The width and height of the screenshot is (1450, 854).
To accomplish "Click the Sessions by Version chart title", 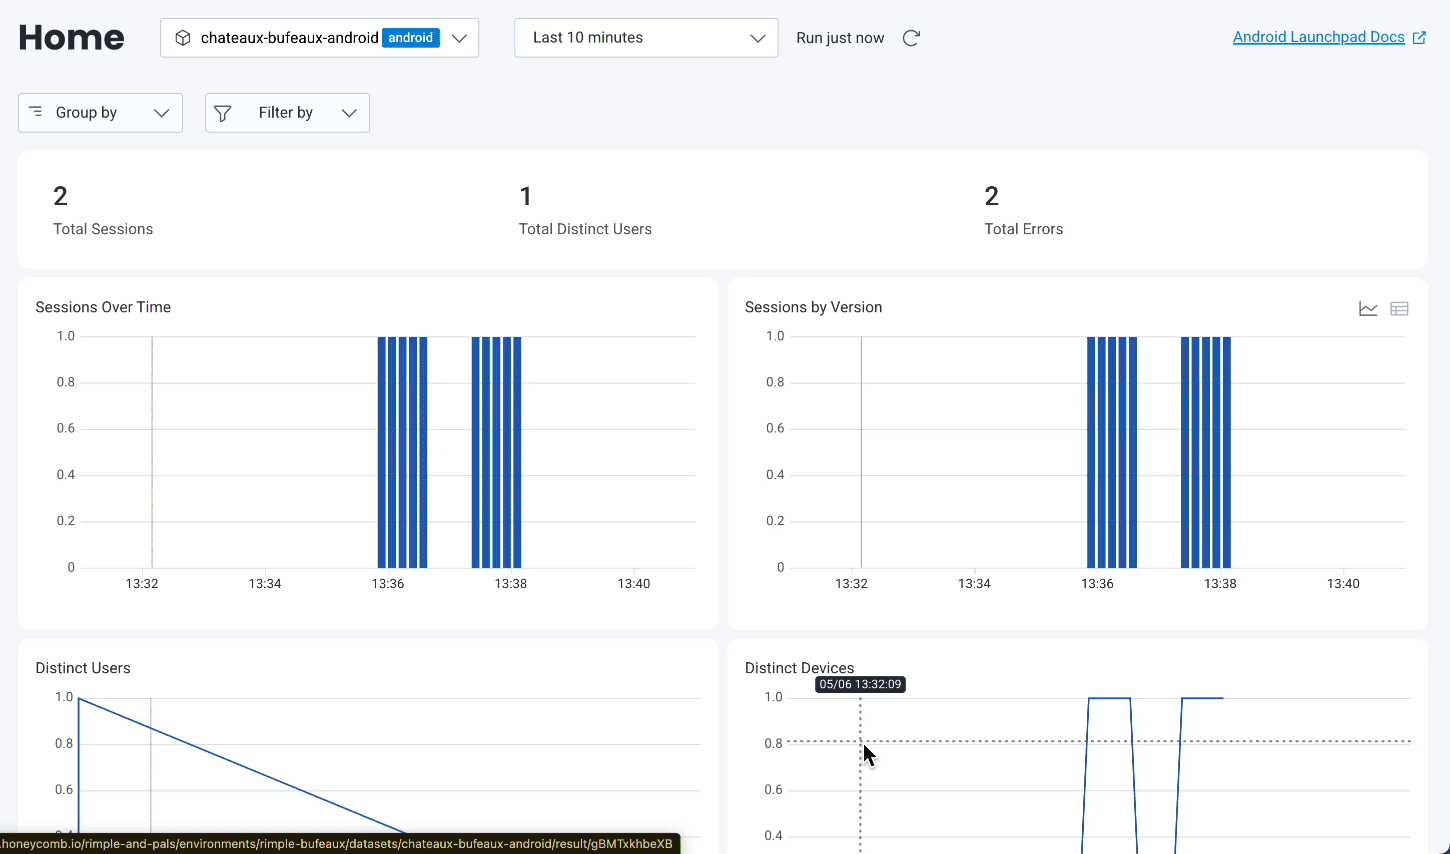I will click(x=813, y=307).
